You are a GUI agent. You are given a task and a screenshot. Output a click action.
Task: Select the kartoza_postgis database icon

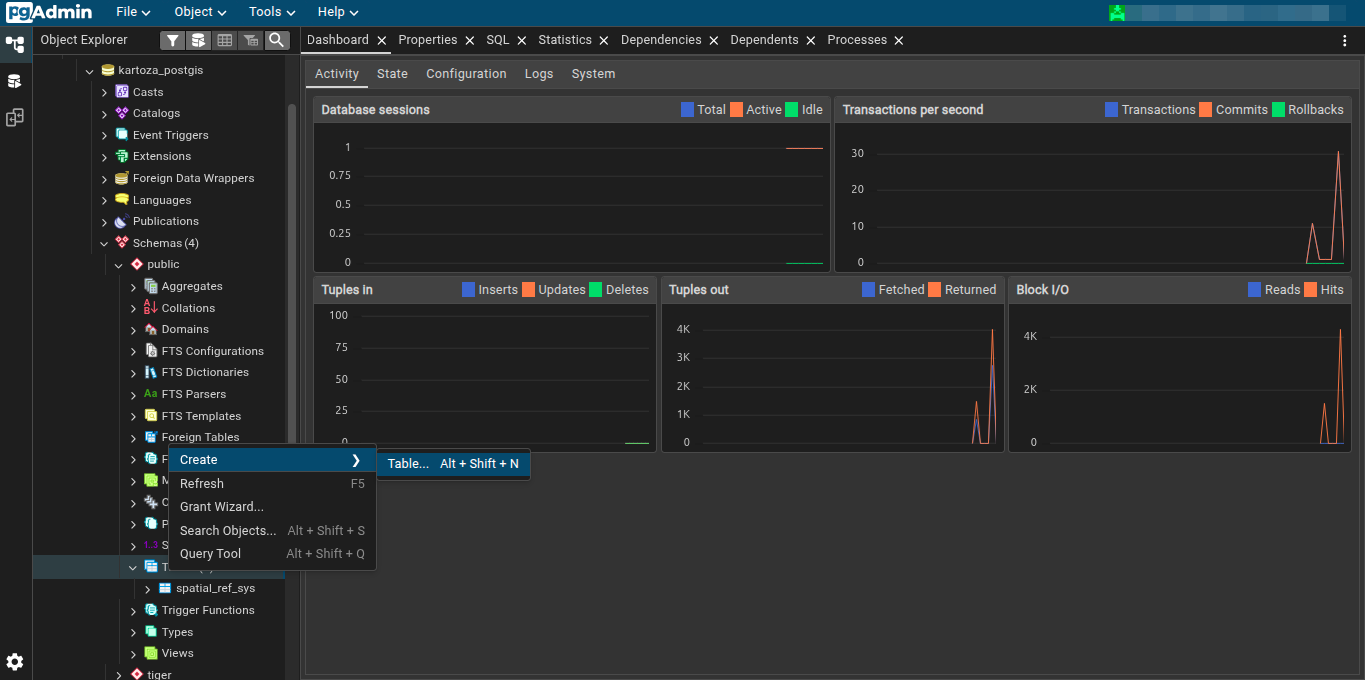108,71
